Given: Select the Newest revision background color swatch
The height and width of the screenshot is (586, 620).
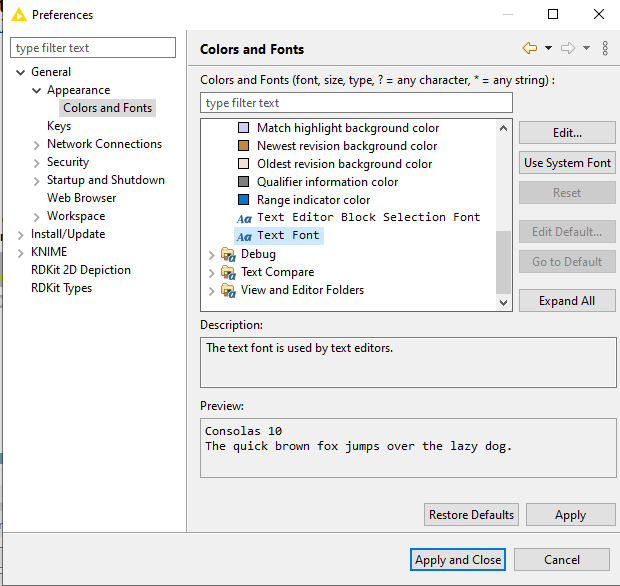Looking at the screenshot, I should (x=244, y=146).
